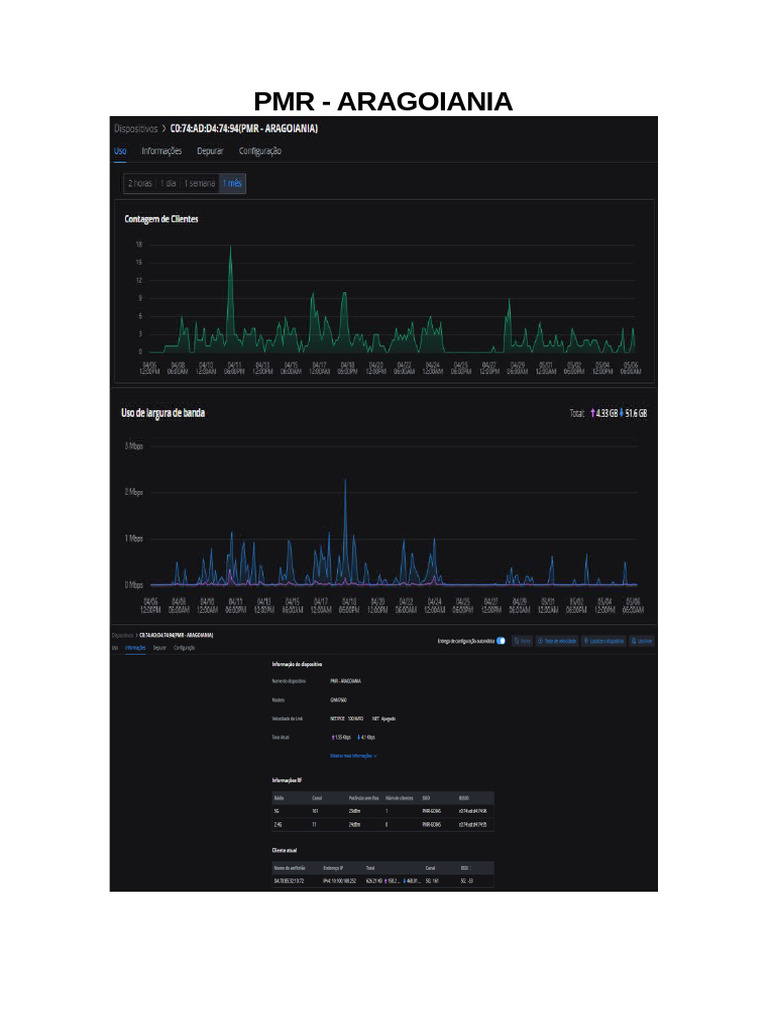Click the large 'Dispositivos' breadcrumb at the top
The width and height of the screenshot is (768, 1024).
point(136,129)
